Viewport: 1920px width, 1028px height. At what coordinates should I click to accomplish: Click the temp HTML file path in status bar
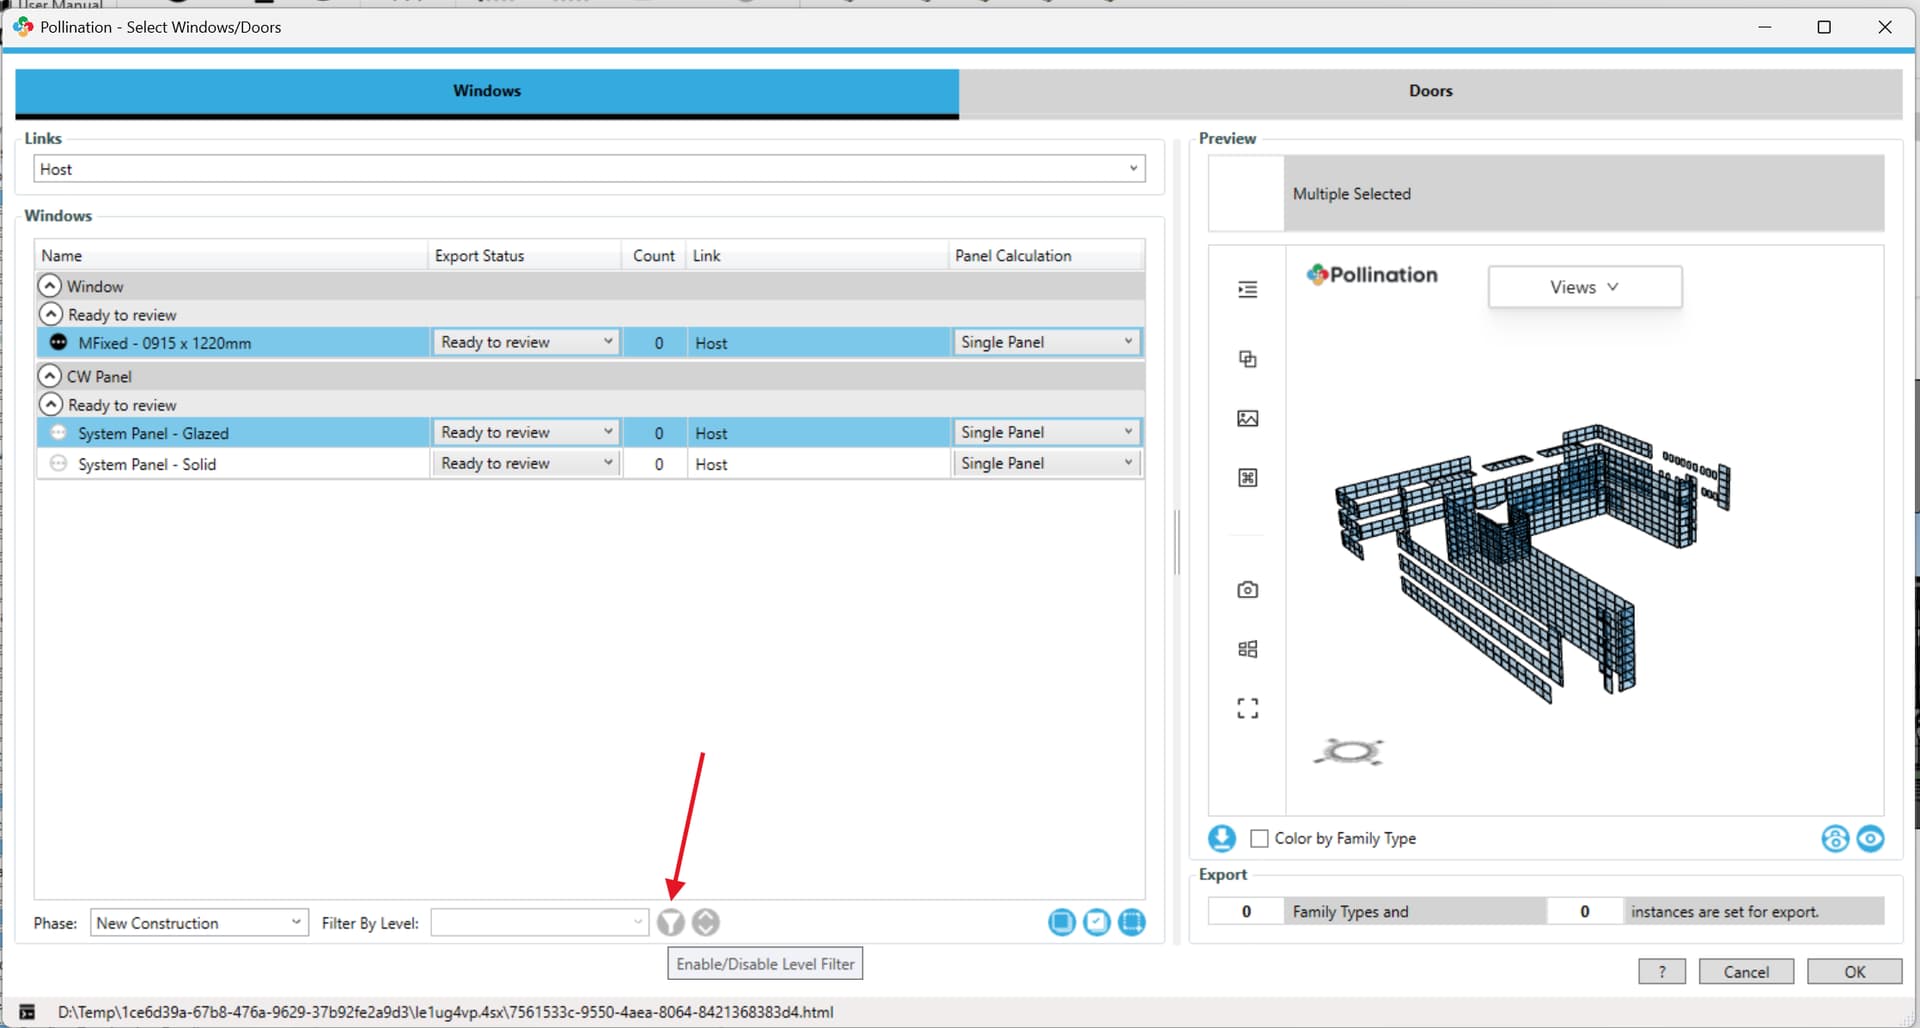click(445, 1012)
